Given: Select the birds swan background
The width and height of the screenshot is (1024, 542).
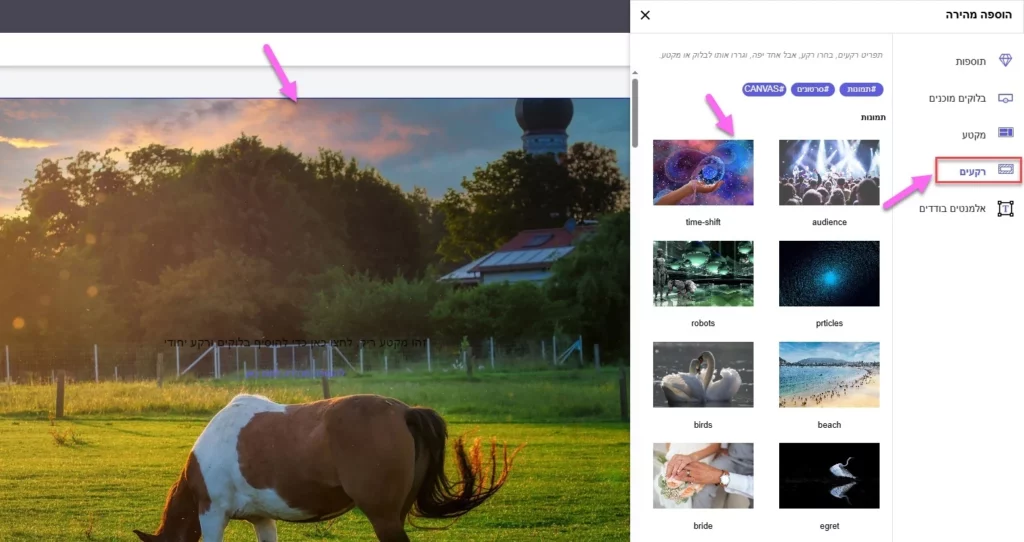Looking at the screenshot, I should (x=703, y=374).
